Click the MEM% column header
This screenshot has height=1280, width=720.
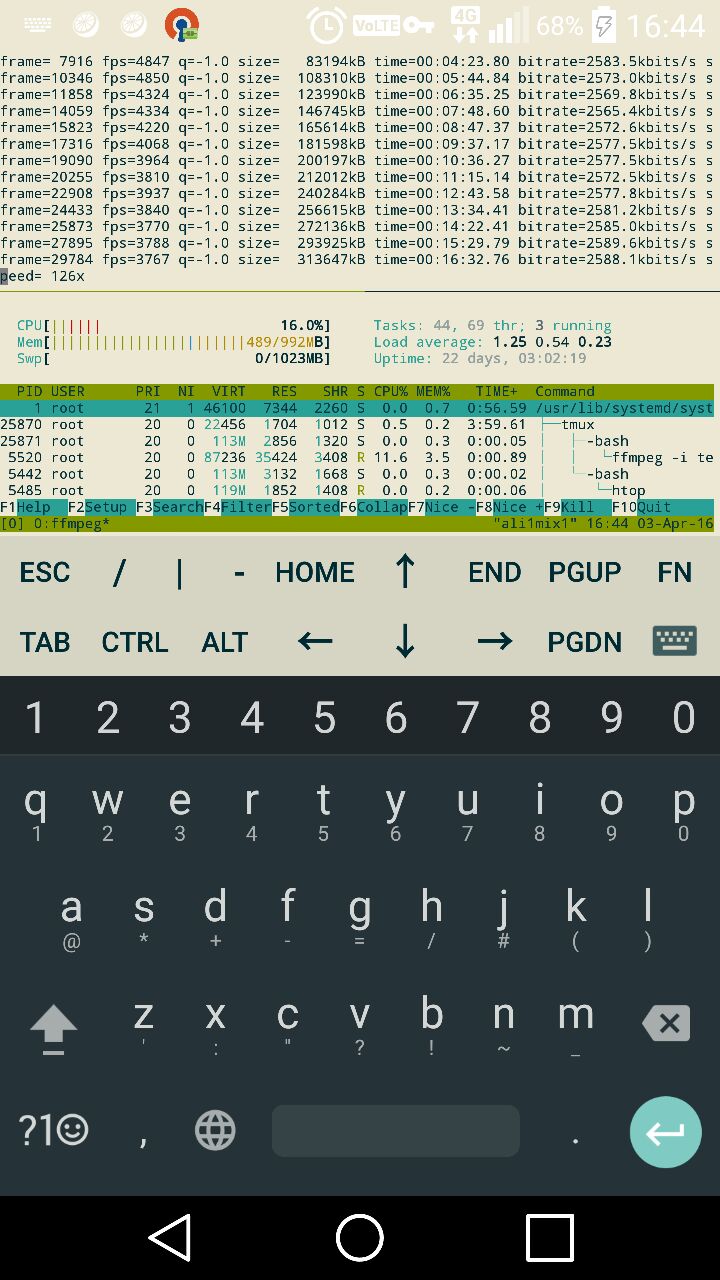coord(434,391)
